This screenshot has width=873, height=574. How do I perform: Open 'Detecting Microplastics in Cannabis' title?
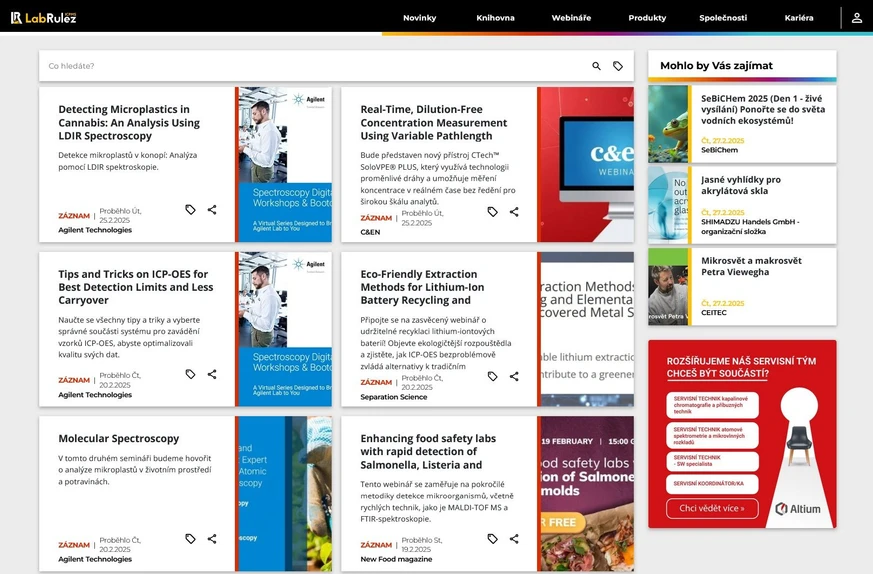pyautogui.click(x=129, y=122)
